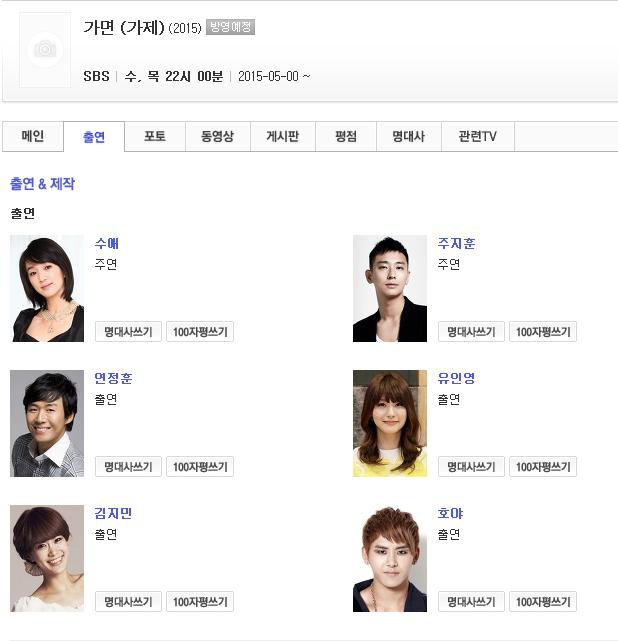Click the drama poster placeholder camera icon

click(x=45, y=49)
